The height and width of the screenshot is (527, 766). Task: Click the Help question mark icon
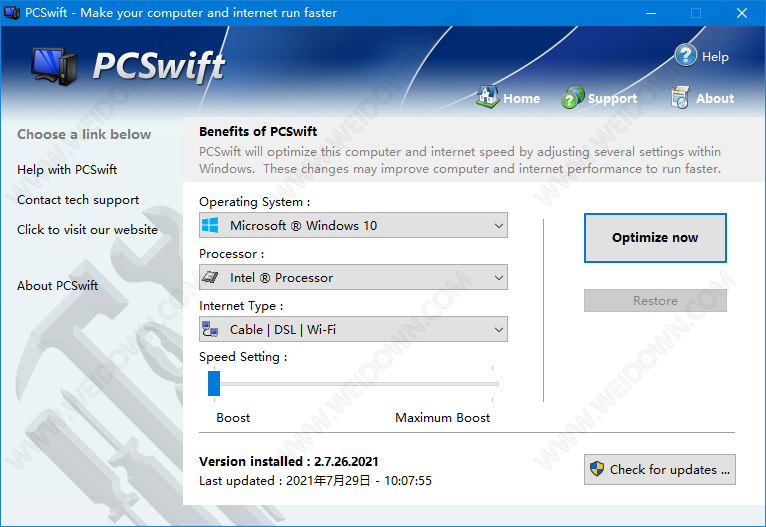(x=685, y=55)
